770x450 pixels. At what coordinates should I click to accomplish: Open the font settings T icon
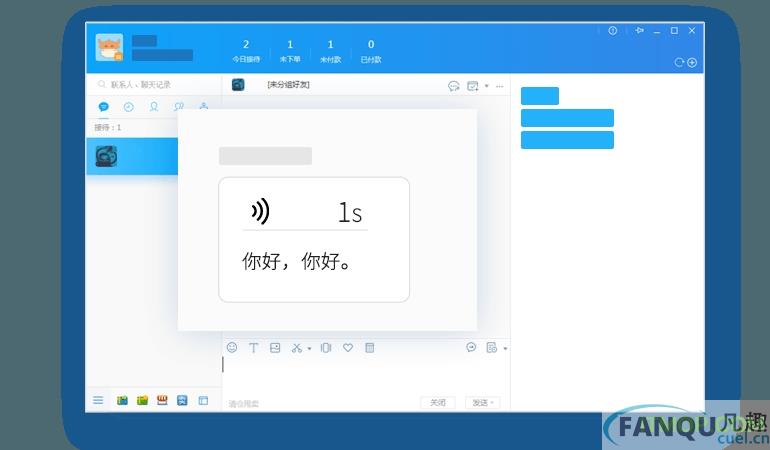253,348
